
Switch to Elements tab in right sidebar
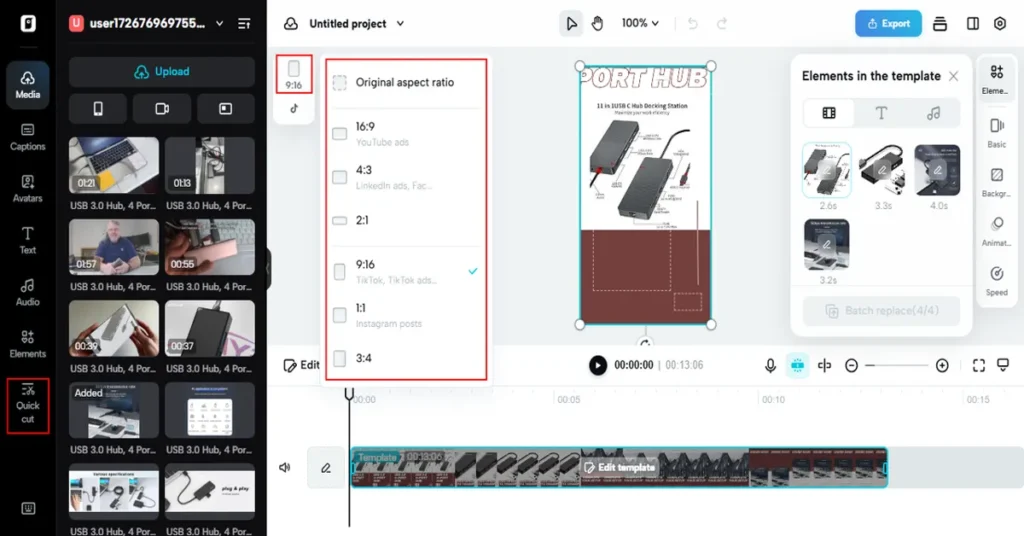[x=997, y=80]
